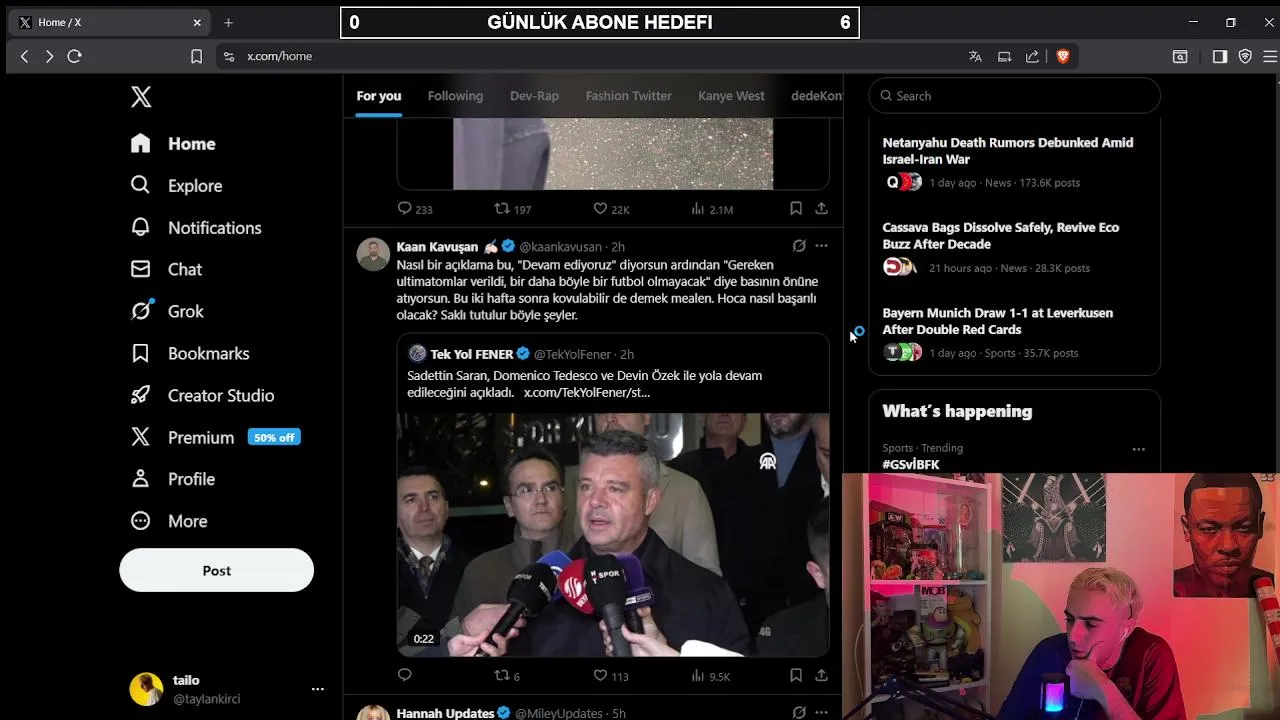Open the Brave Shields lion icon
The height and width of the screenshot is (720, 1280).
coord(1062,57)
